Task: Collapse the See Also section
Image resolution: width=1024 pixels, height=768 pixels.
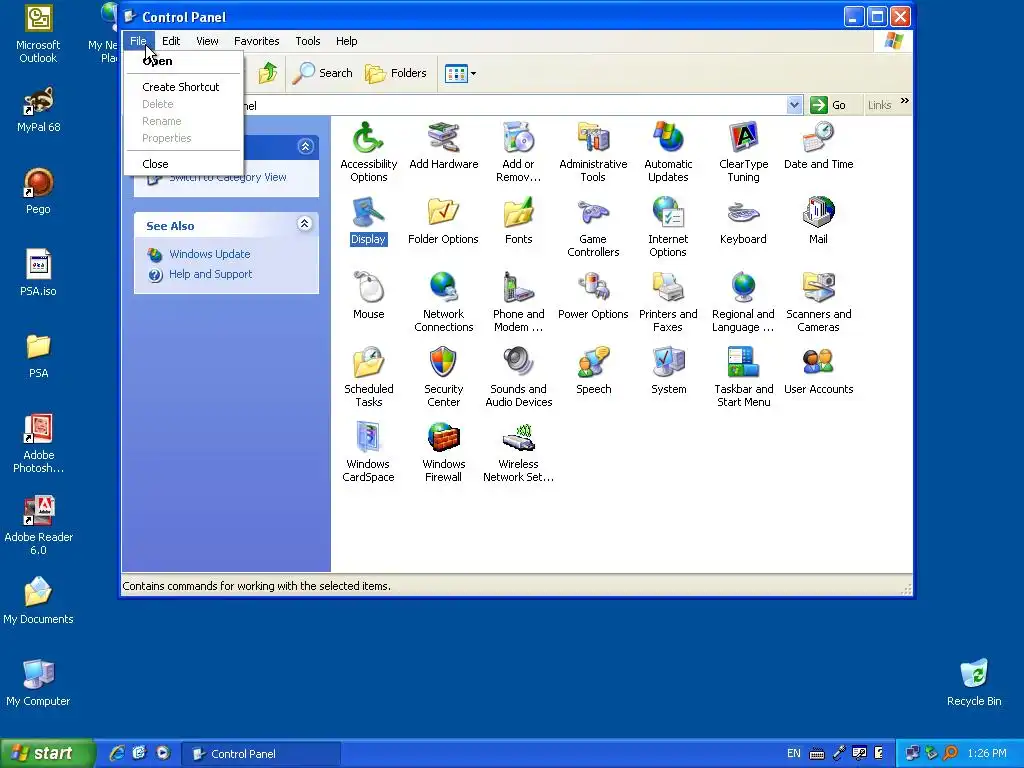Action: click(x=304, y=224)
